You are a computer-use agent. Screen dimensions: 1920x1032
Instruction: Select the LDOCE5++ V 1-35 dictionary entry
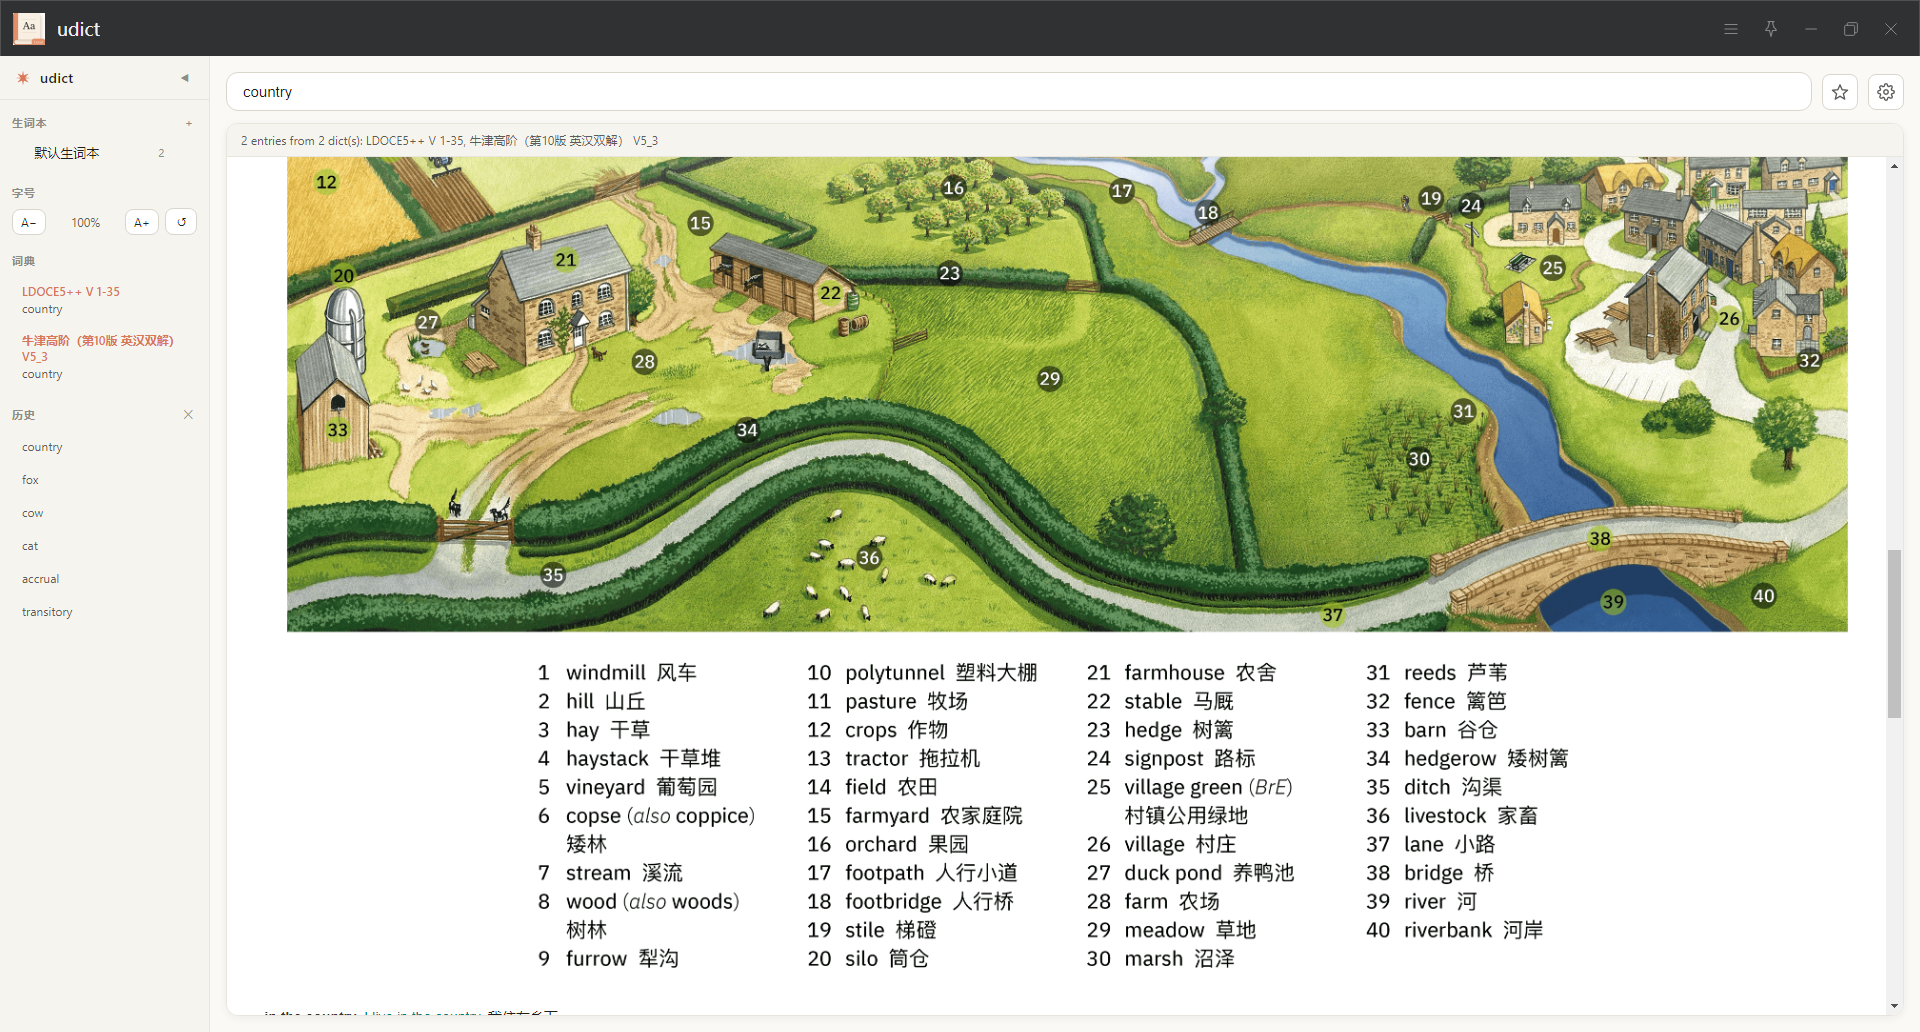71,292
